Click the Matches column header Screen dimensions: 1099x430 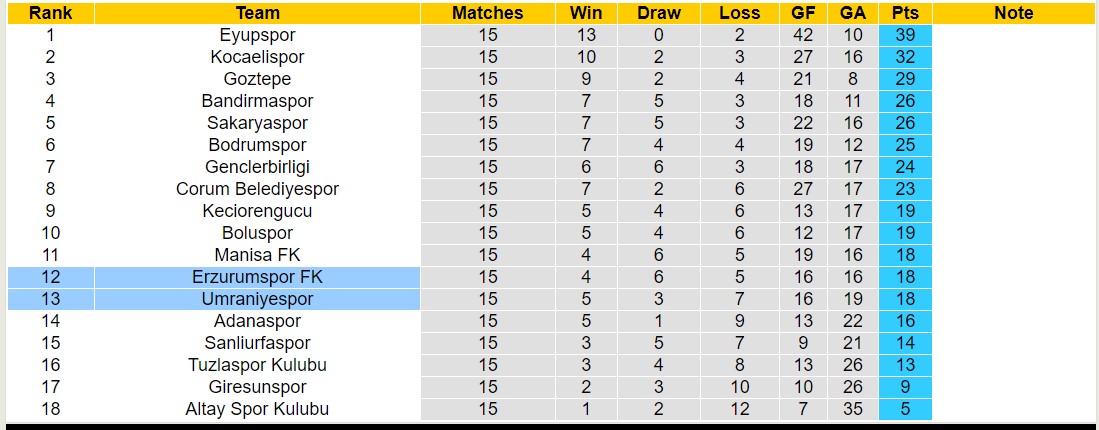[x=487, y=13]
